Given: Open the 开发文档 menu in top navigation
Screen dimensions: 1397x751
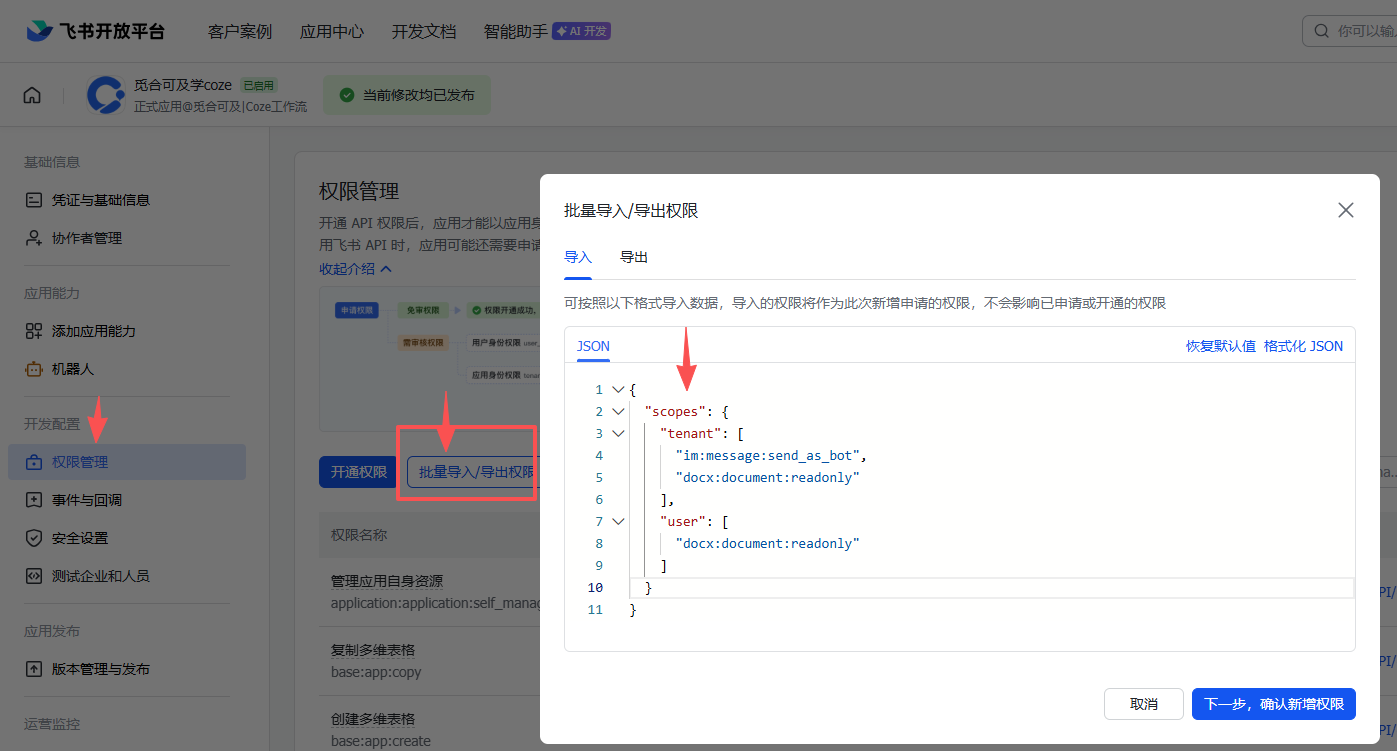Looking at the screenshot, I should 424,31.
